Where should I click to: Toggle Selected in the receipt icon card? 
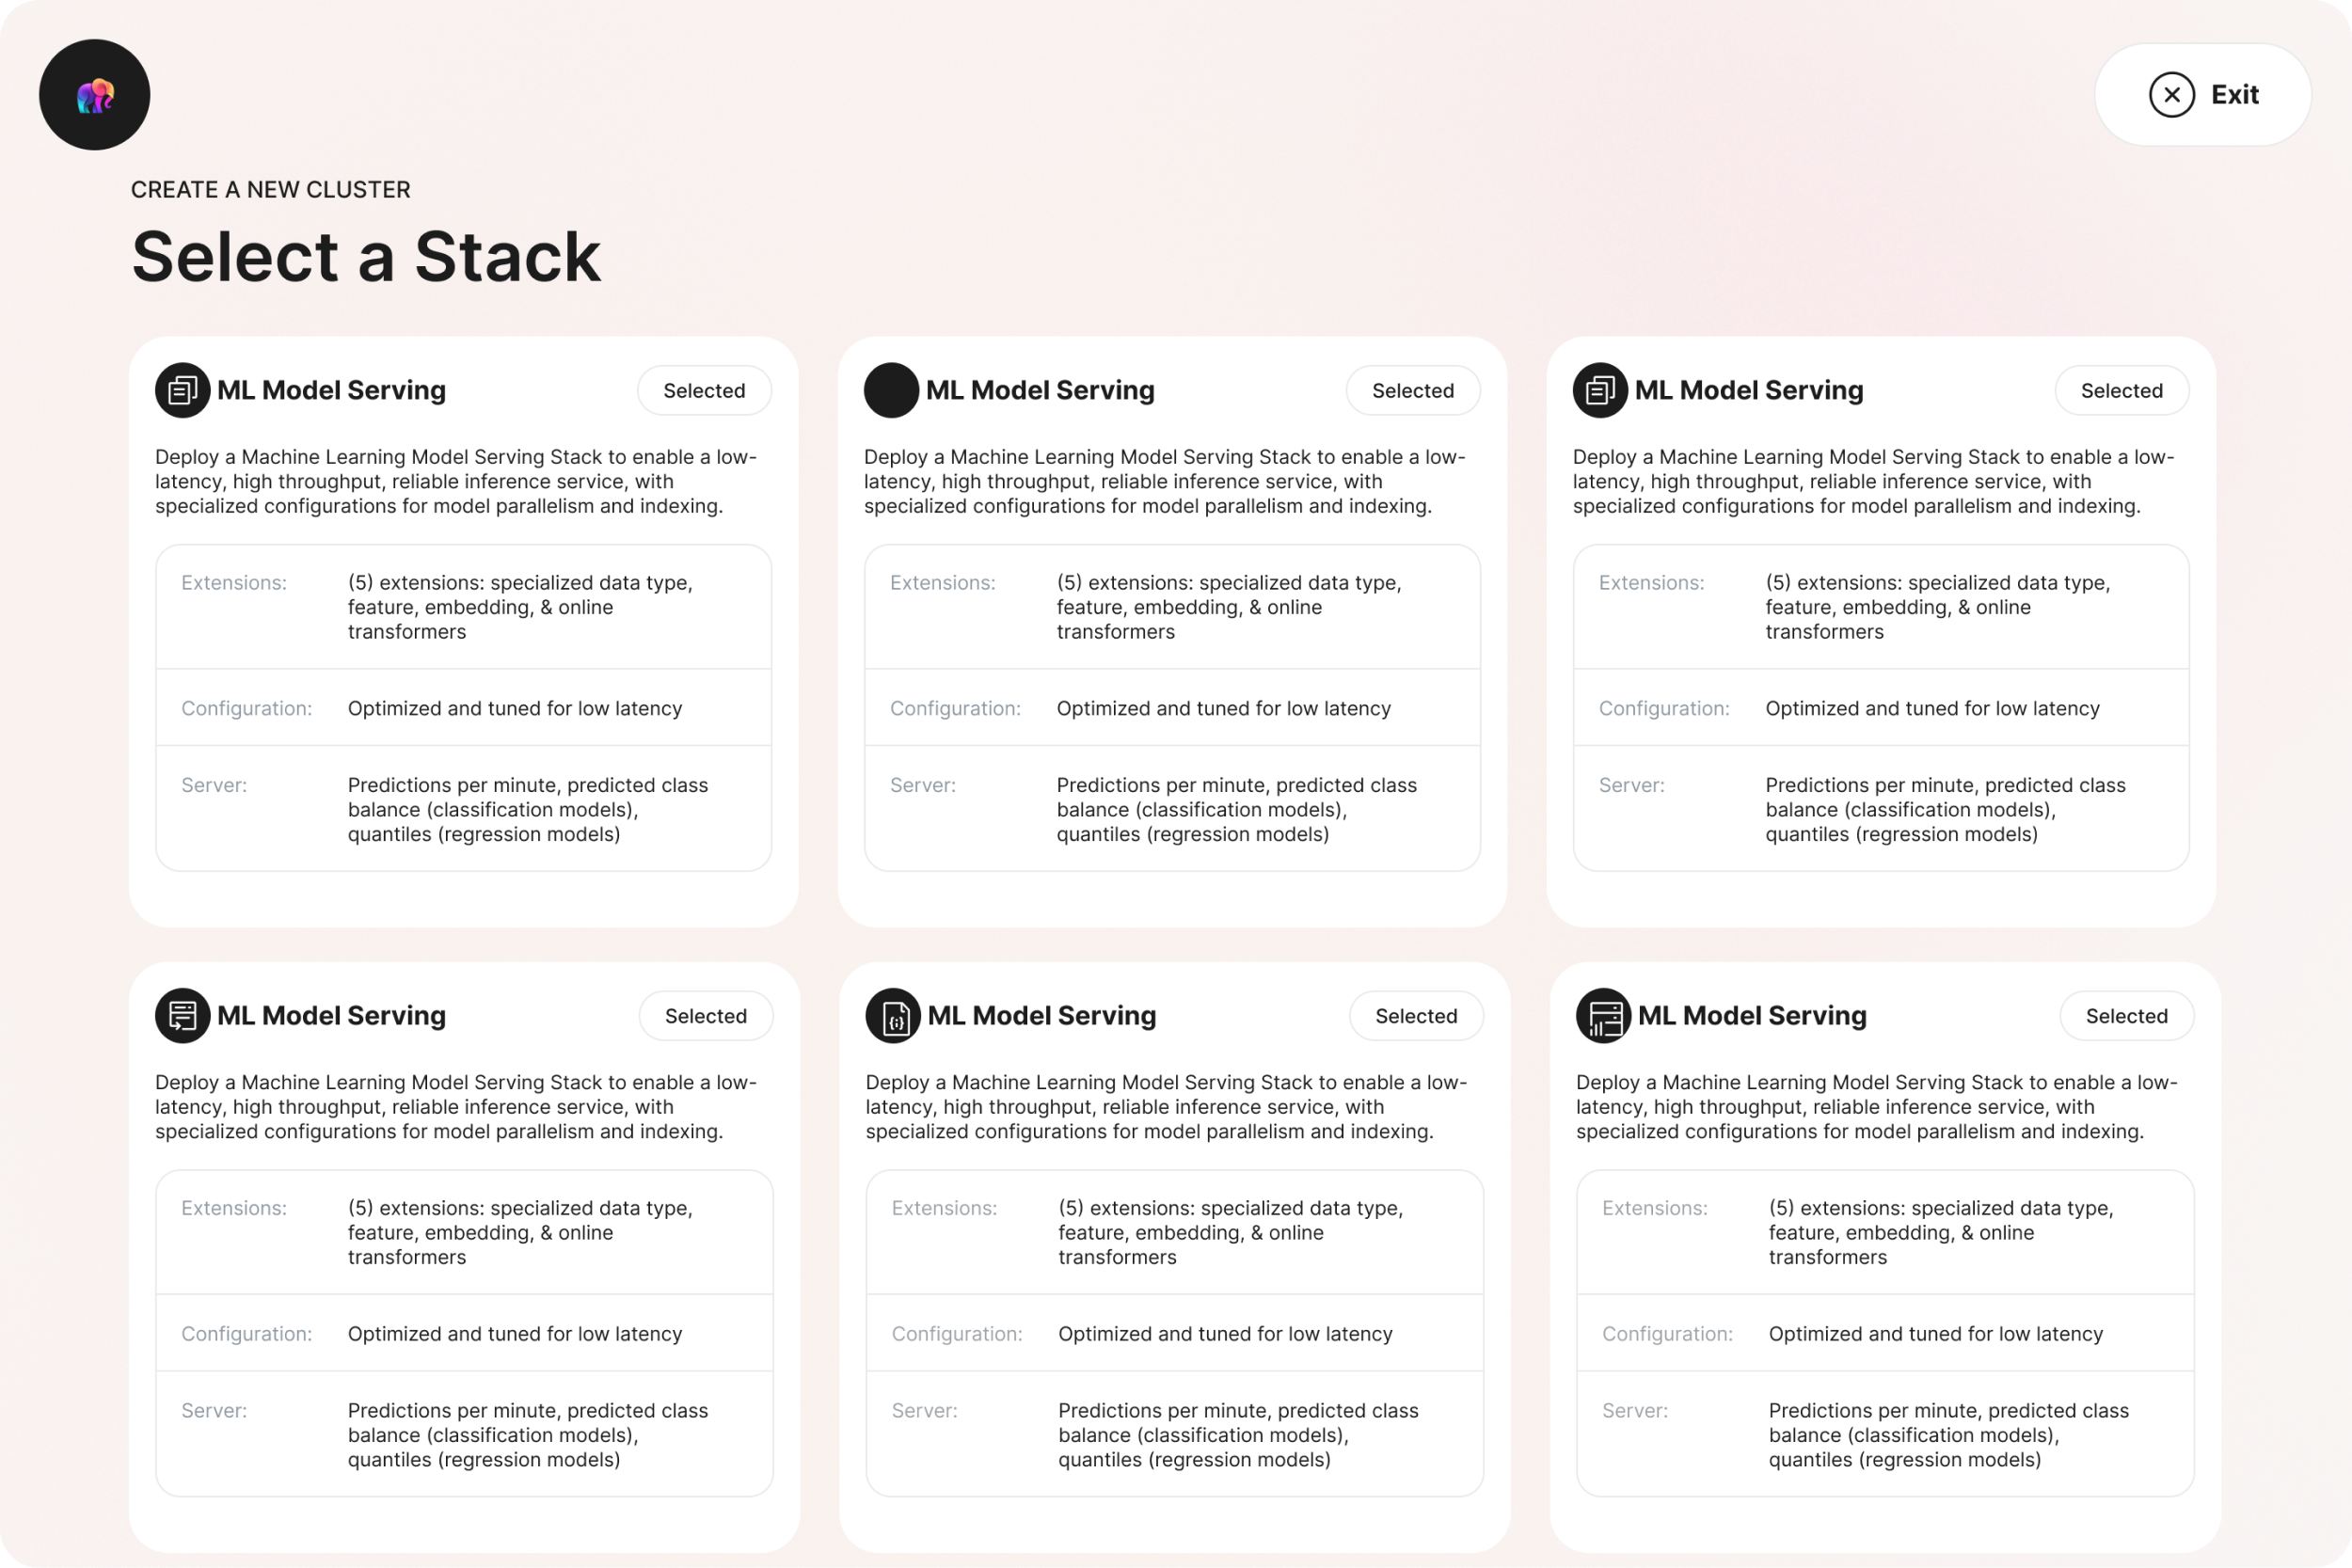706,1016
